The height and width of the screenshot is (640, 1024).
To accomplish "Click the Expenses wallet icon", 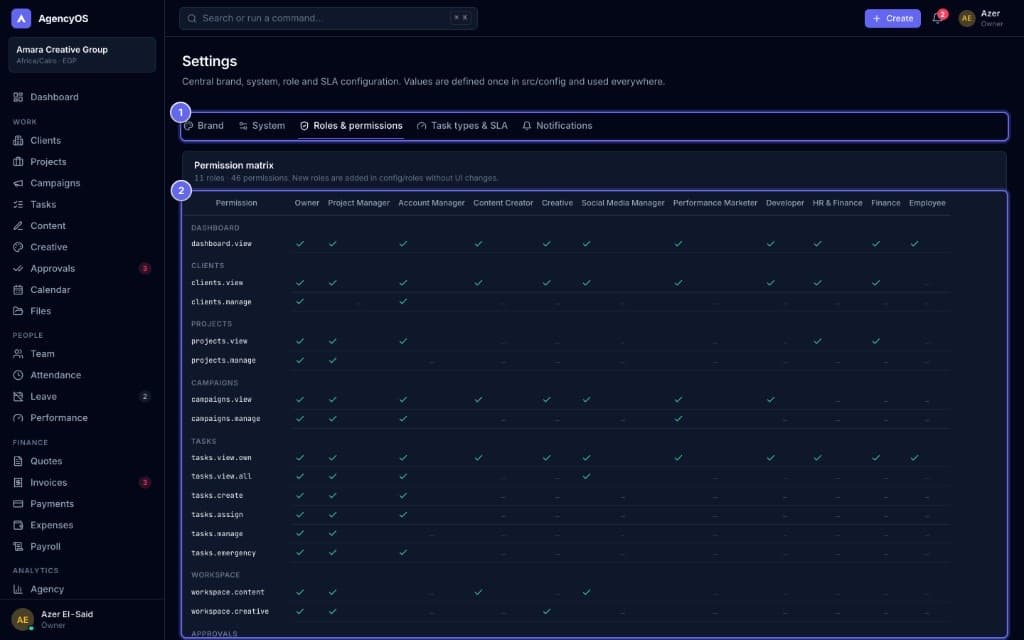I will point(18,525).
